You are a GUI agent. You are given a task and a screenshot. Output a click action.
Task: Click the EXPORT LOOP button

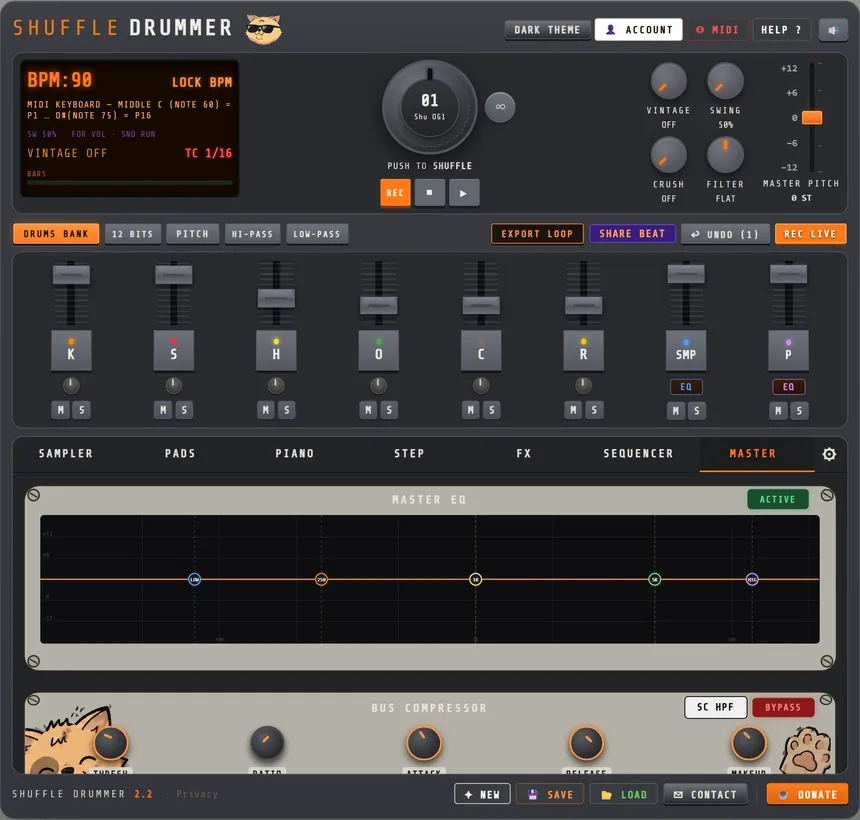tap(537, 234)
